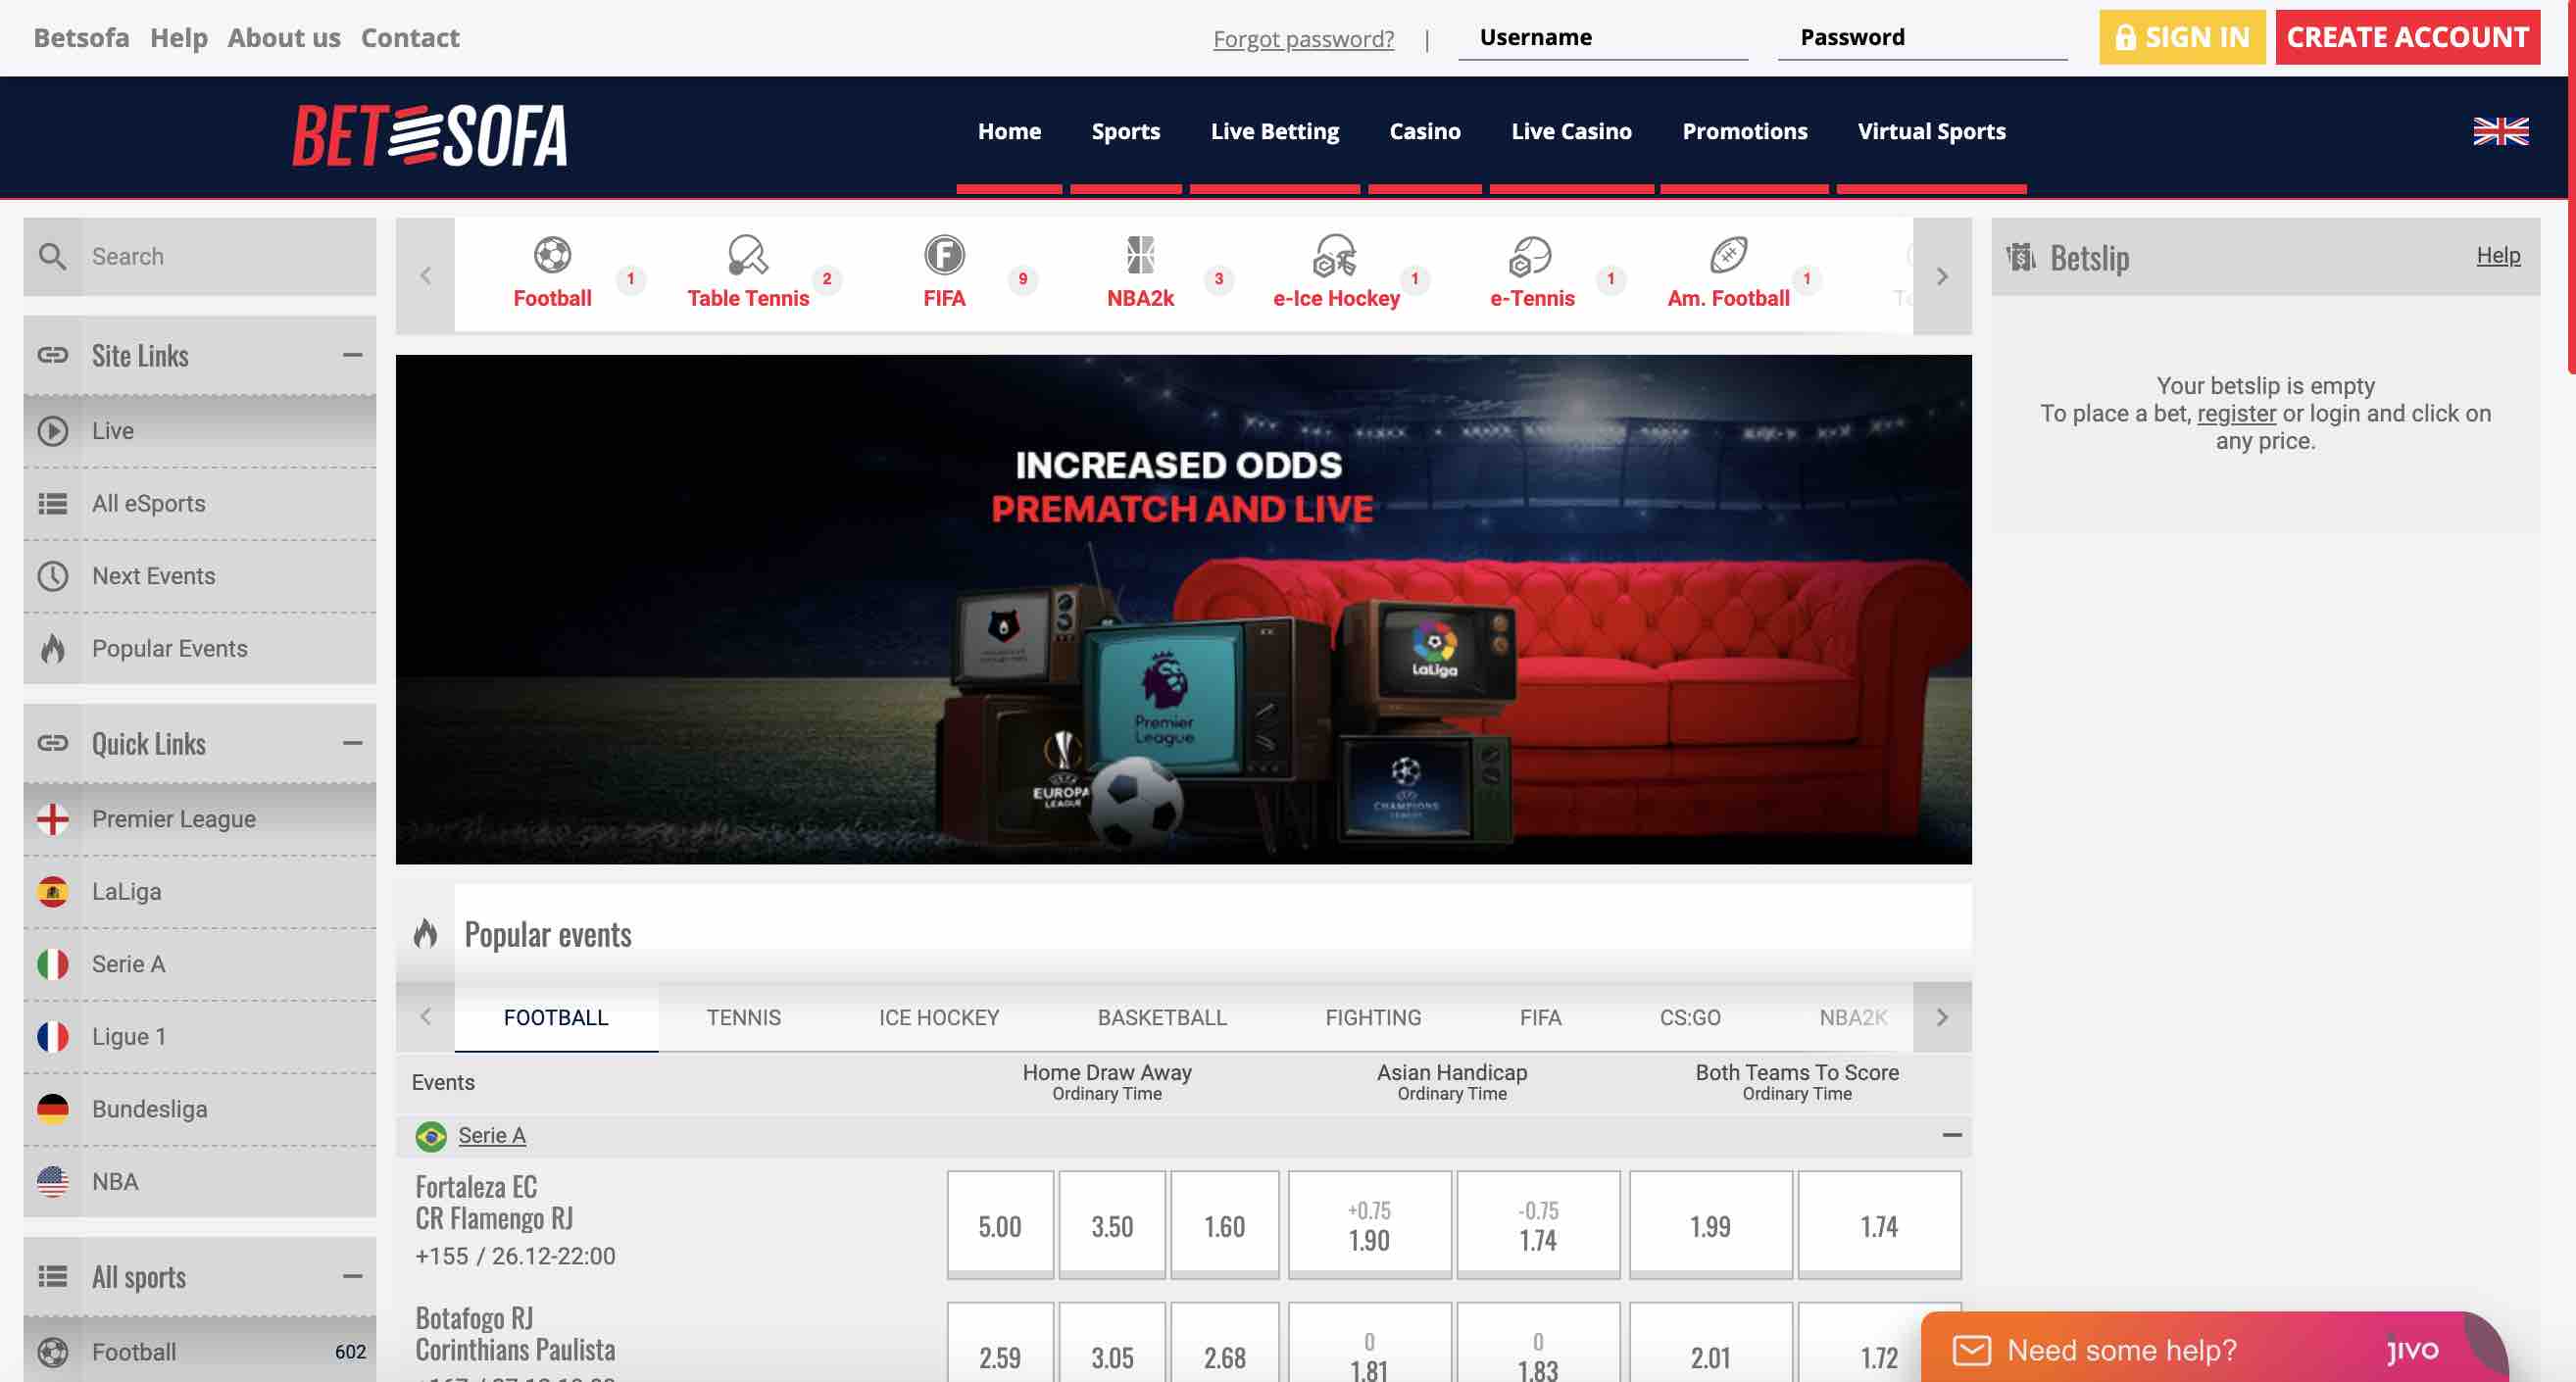
Task: Click the CREATE ACCOUNT button
Action: (x=2408, y=37)
